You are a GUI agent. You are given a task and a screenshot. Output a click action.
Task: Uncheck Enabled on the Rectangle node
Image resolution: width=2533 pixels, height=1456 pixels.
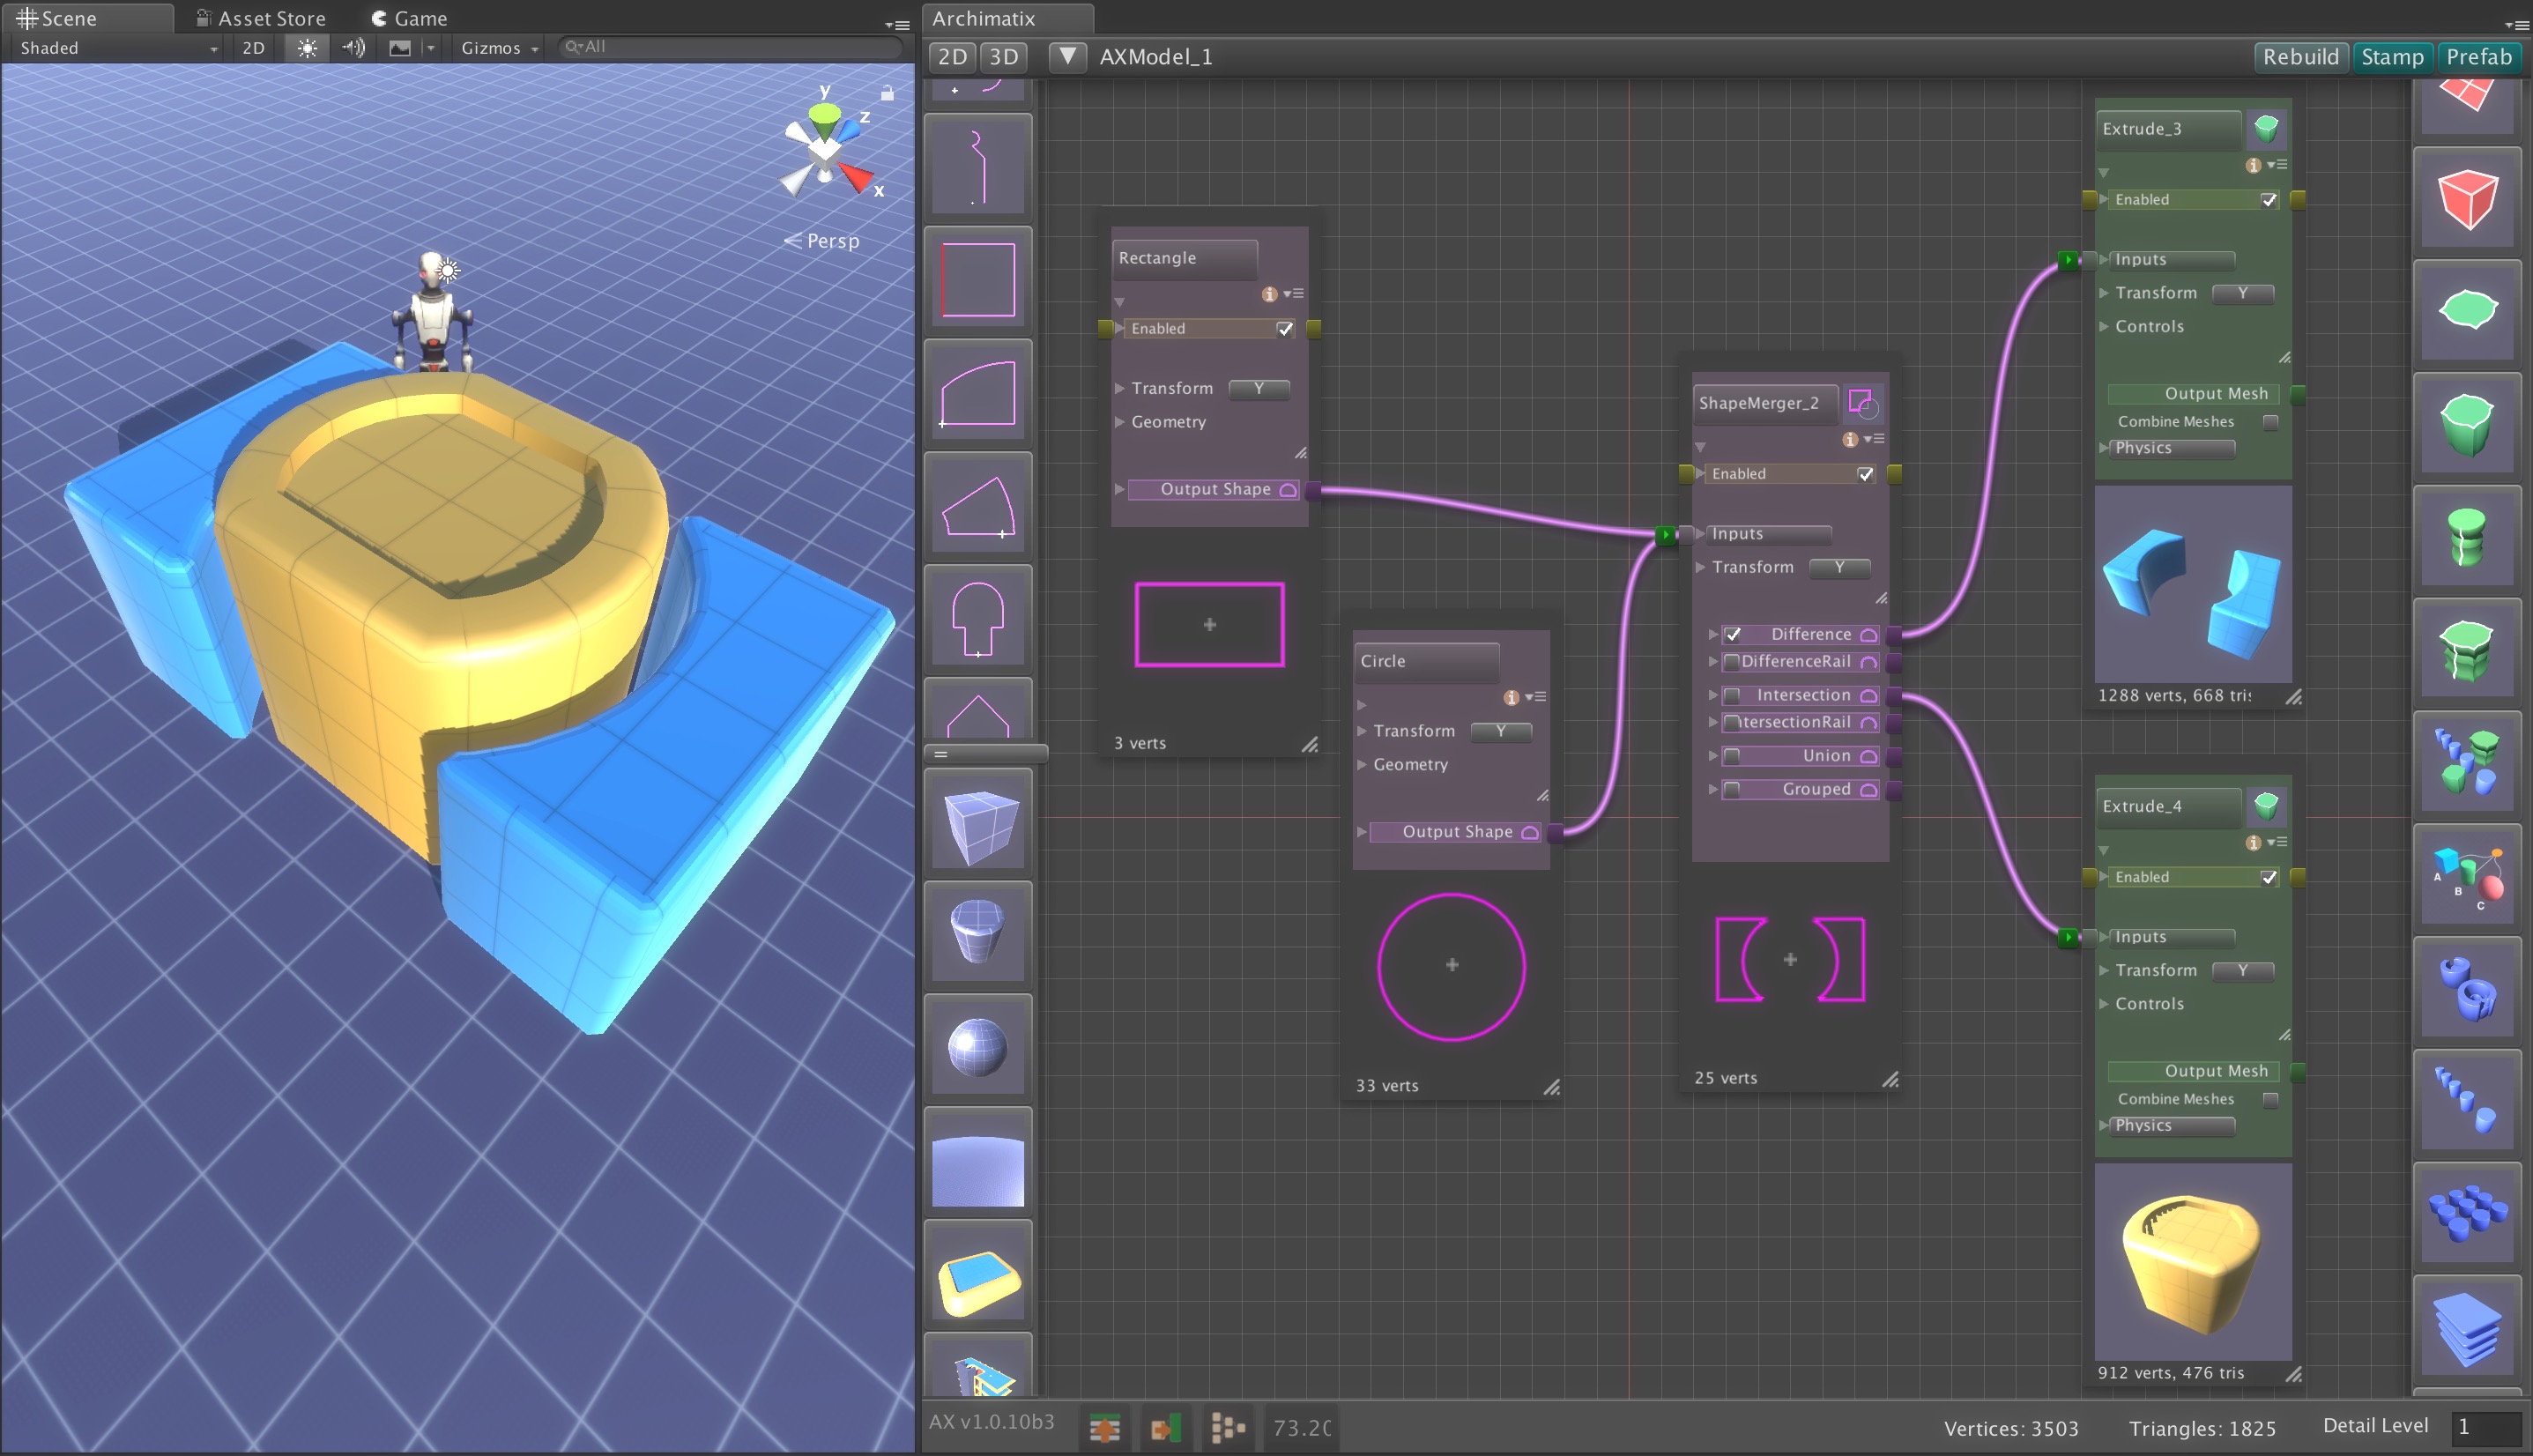pos(1284,329)
